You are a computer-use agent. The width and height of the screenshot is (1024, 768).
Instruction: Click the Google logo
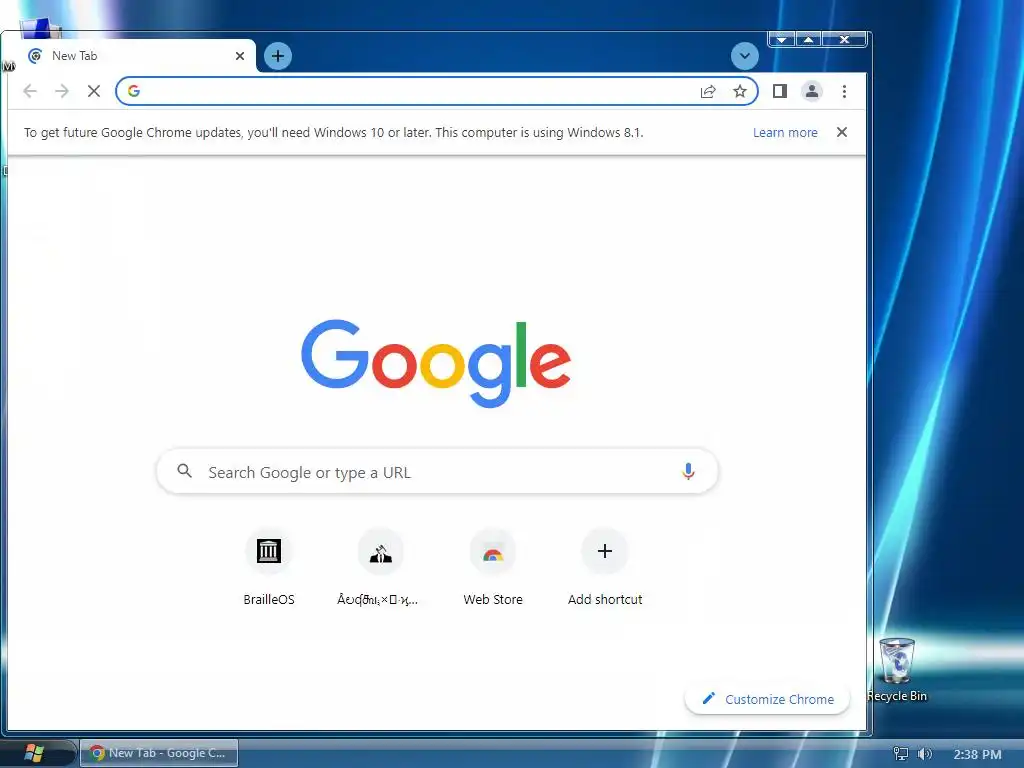pyautogui.click(x=436, y=363)
